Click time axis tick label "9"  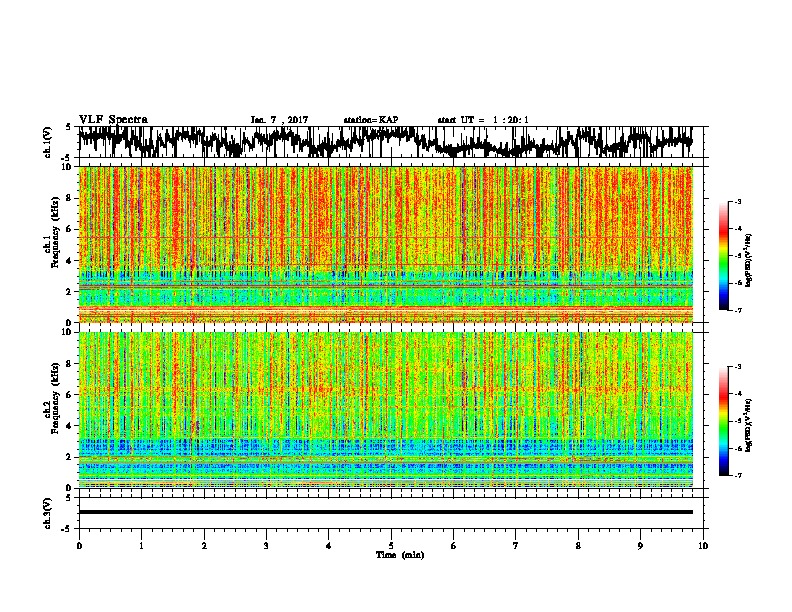640,546
